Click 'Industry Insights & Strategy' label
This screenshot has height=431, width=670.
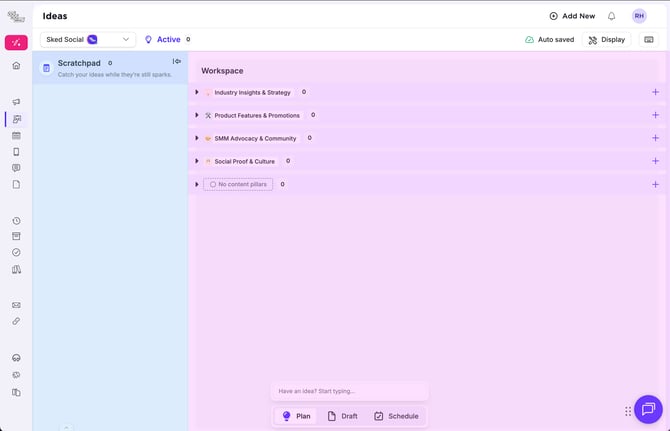252,93
